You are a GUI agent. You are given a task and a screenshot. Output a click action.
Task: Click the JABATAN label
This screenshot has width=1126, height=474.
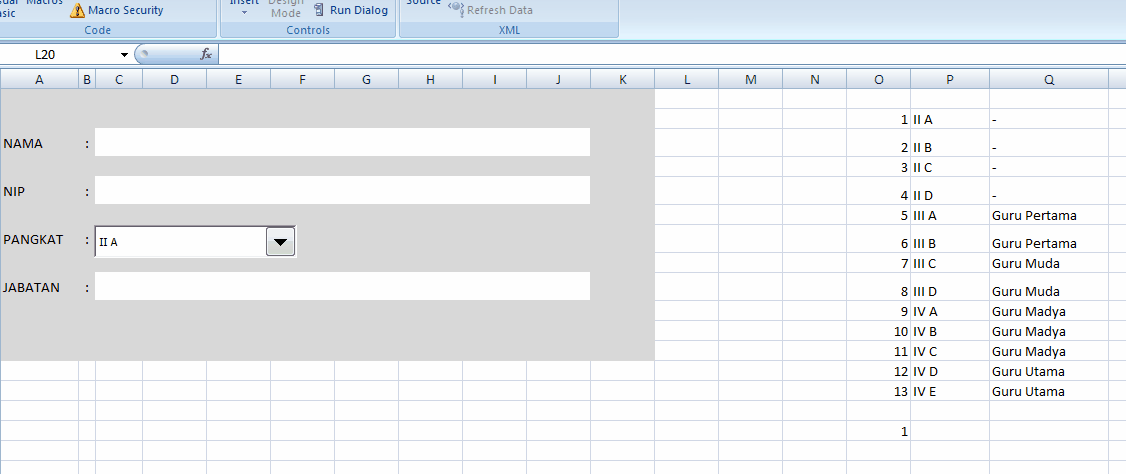point(31,287)
